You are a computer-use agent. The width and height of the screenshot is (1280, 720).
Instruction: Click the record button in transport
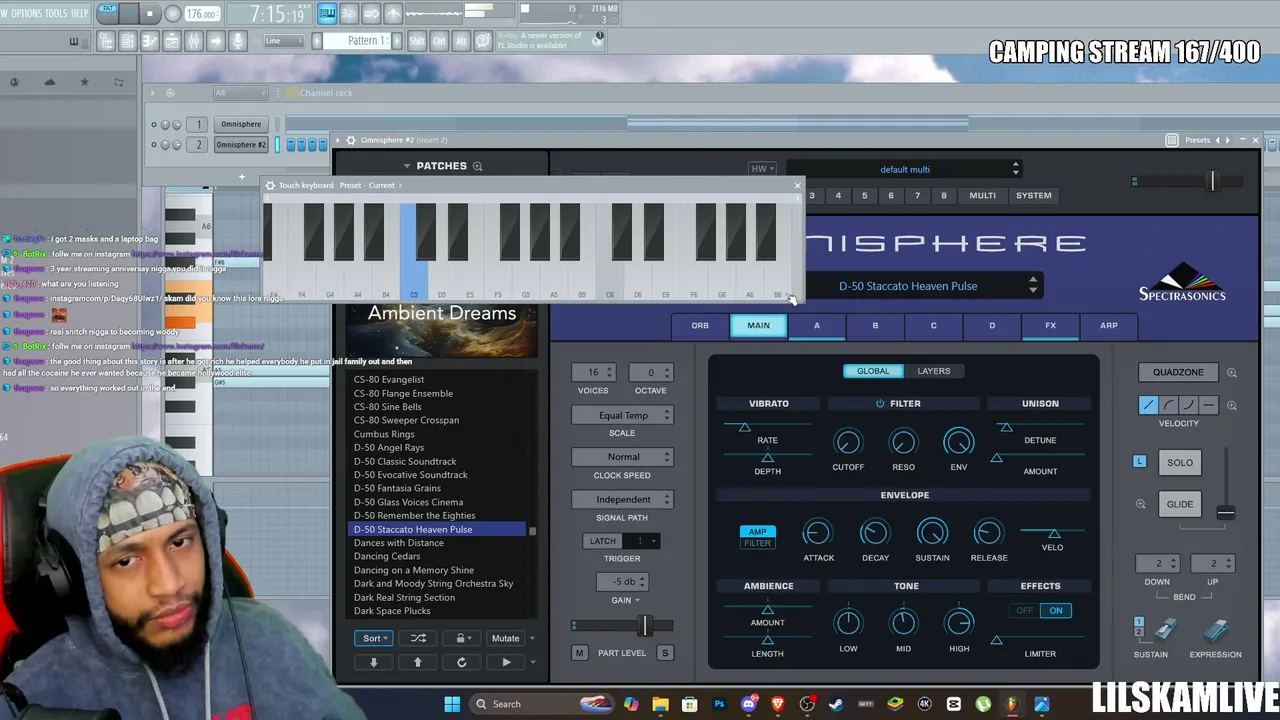coord(172,14)
